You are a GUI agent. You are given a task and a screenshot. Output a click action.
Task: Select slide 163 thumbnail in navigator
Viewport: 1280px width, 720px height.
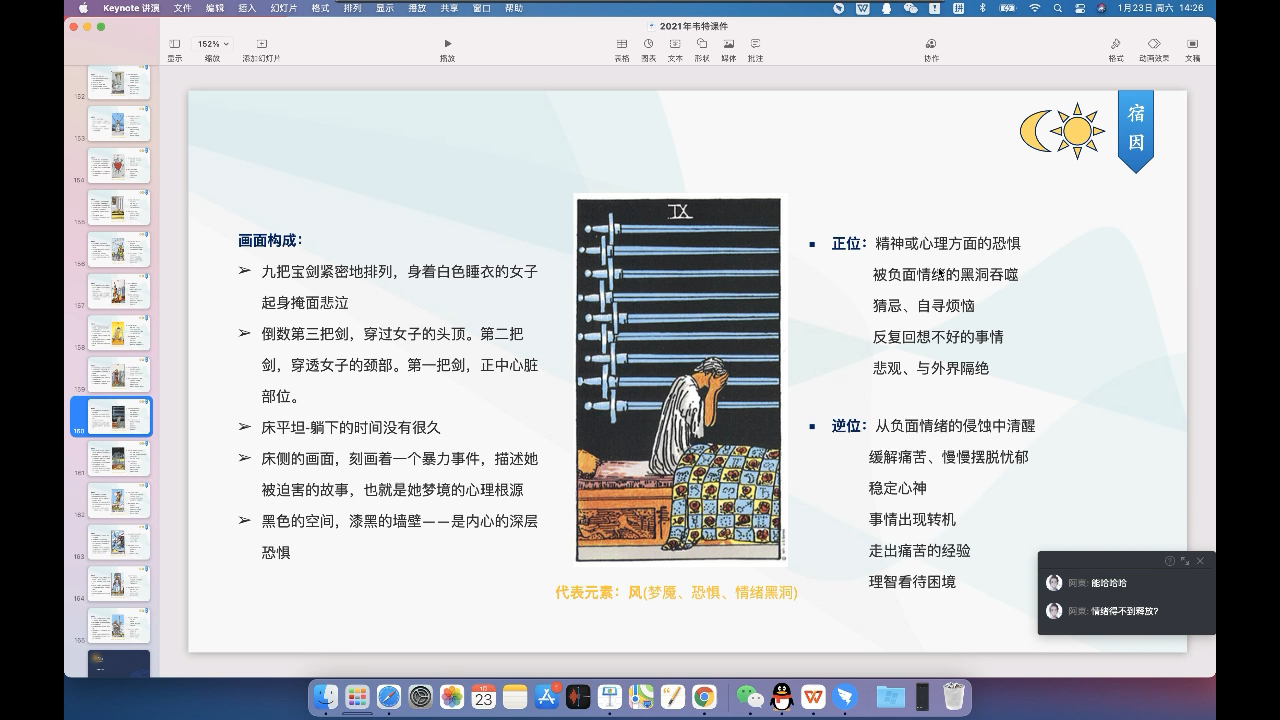click(119, 542)
